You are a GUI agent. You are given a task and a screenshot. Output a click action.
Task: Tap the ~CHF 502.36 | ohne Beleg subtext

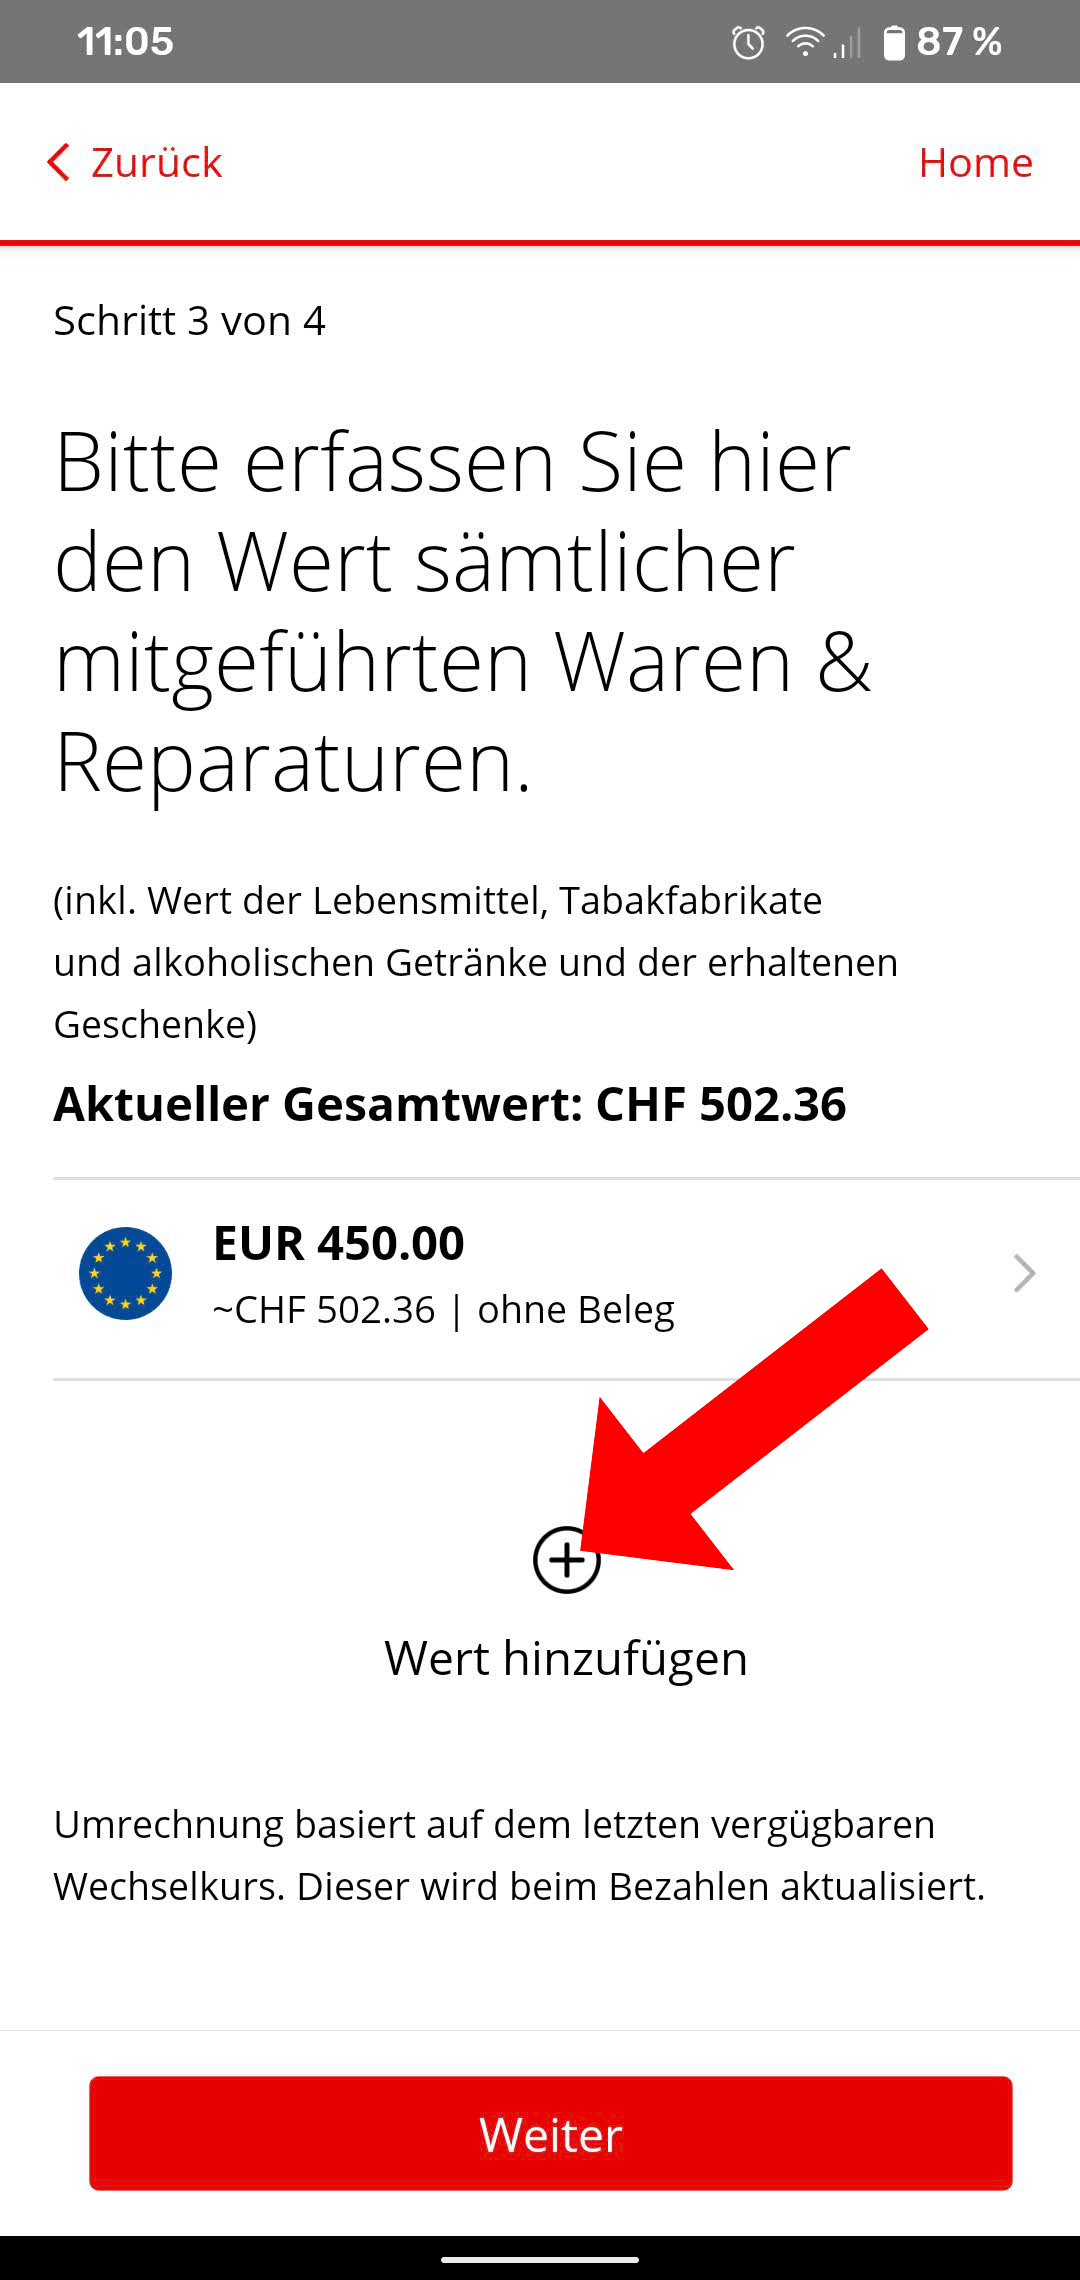pos(444,1310)
